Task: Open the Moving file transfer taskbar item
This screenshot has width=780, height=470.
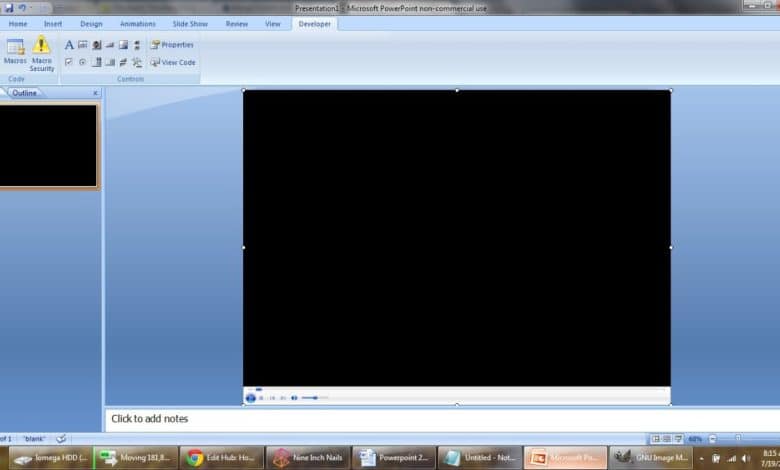Action: pyautogui.click(x=136, y=458)
